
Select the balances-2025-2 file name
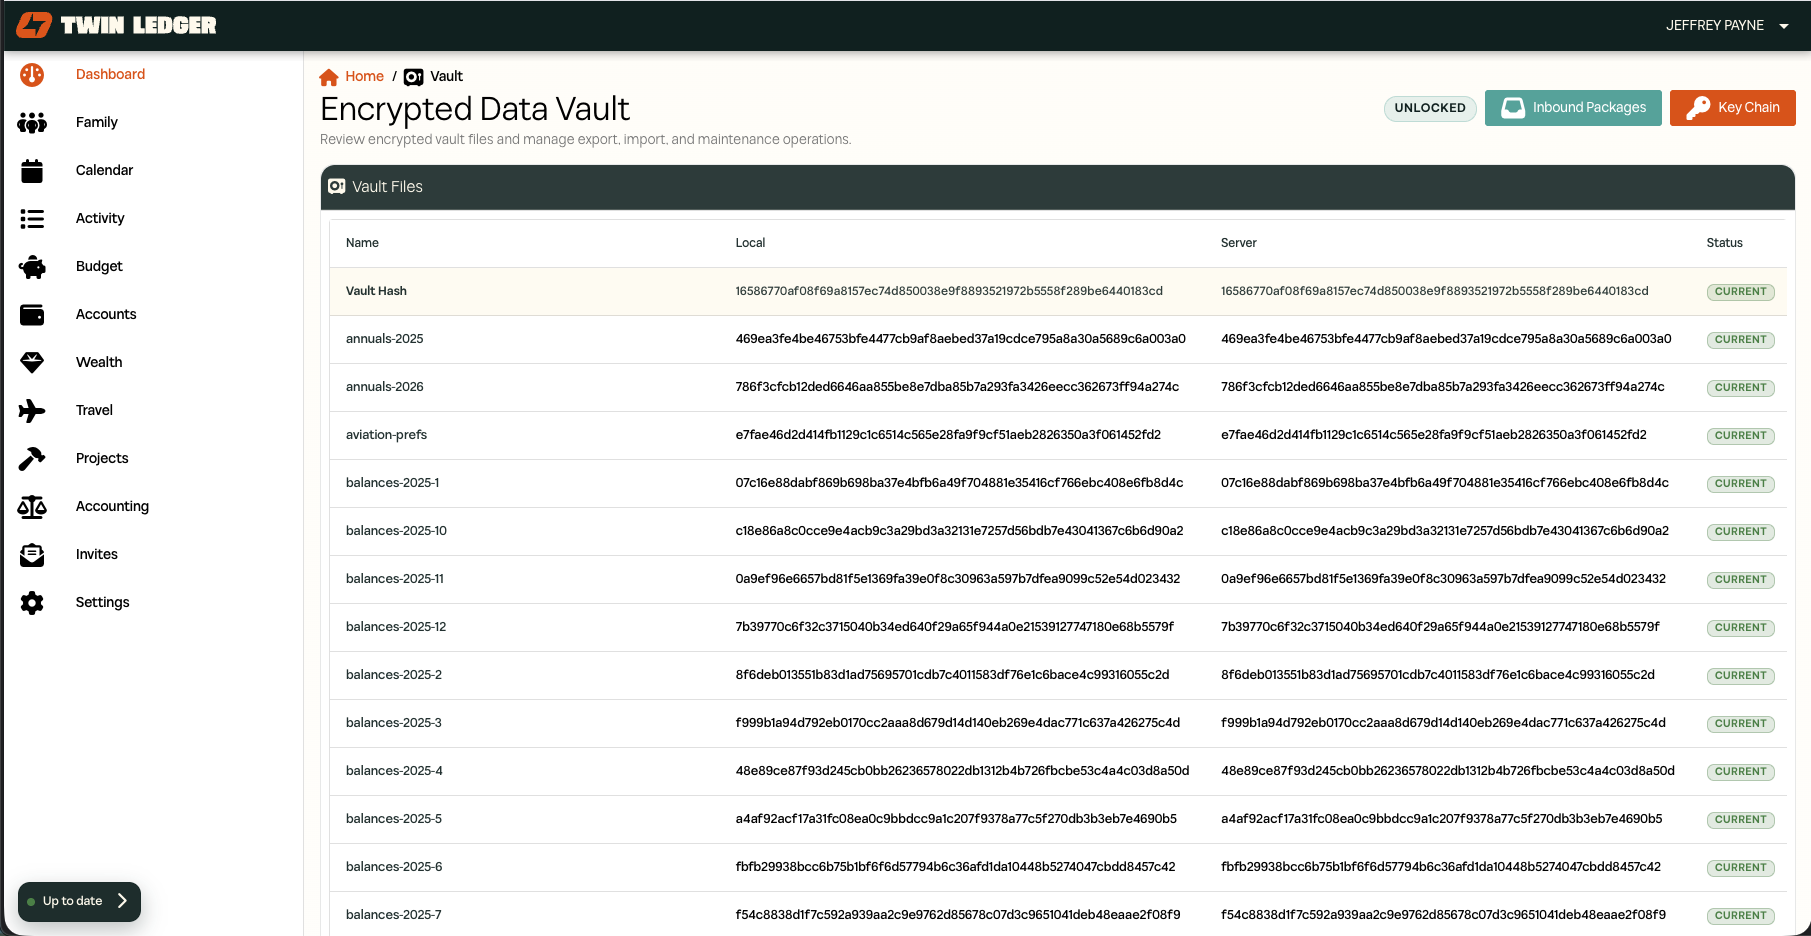tap(394, 675)
